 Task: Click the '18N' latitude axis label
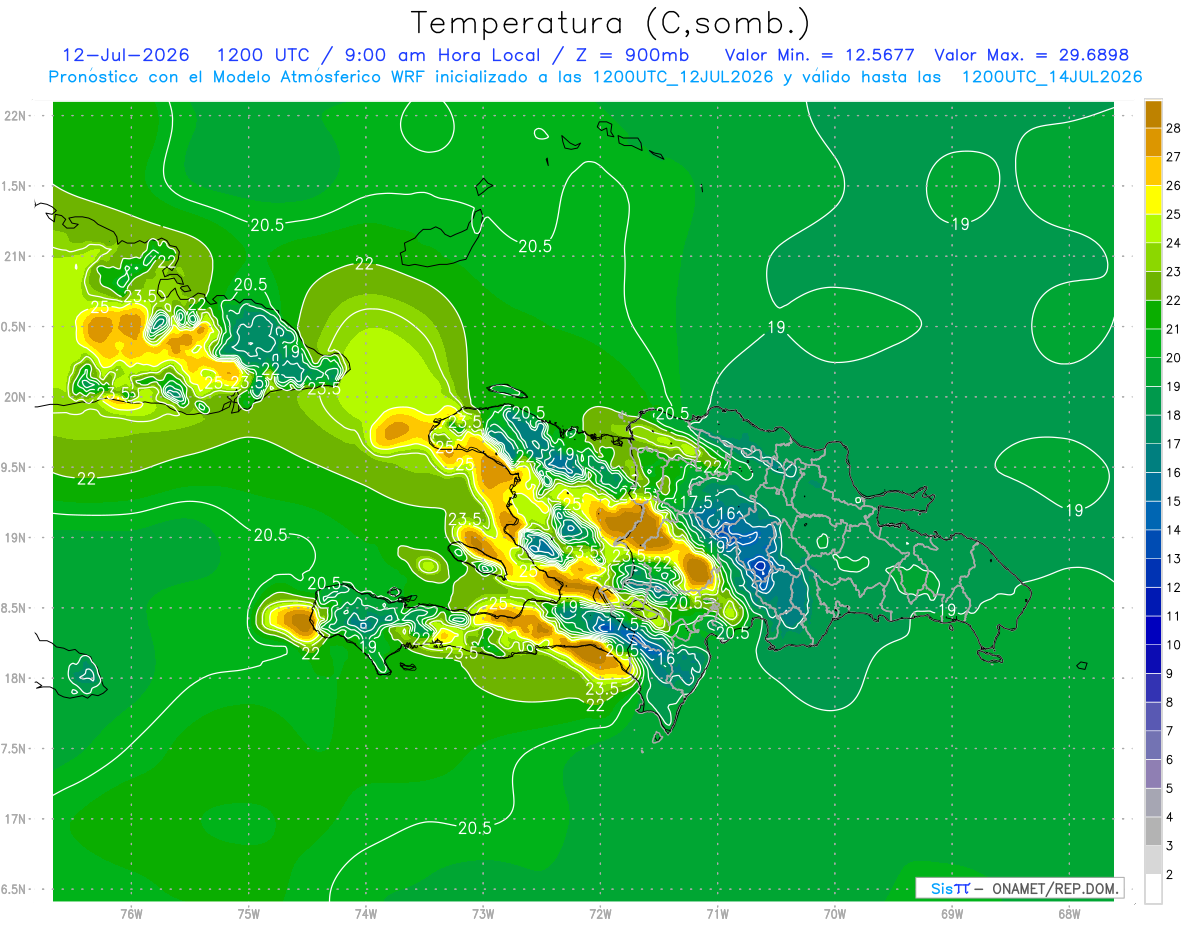point(17,678)
